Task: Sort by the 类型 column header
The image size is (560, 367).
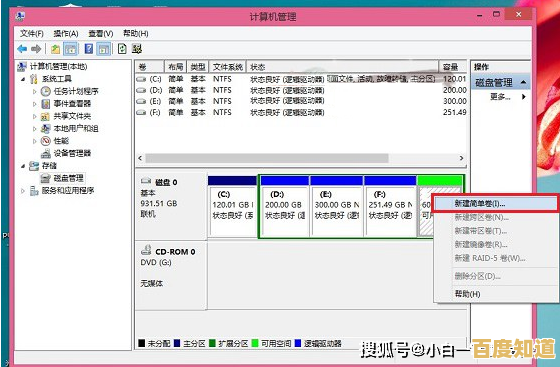Action: (198, 67)
